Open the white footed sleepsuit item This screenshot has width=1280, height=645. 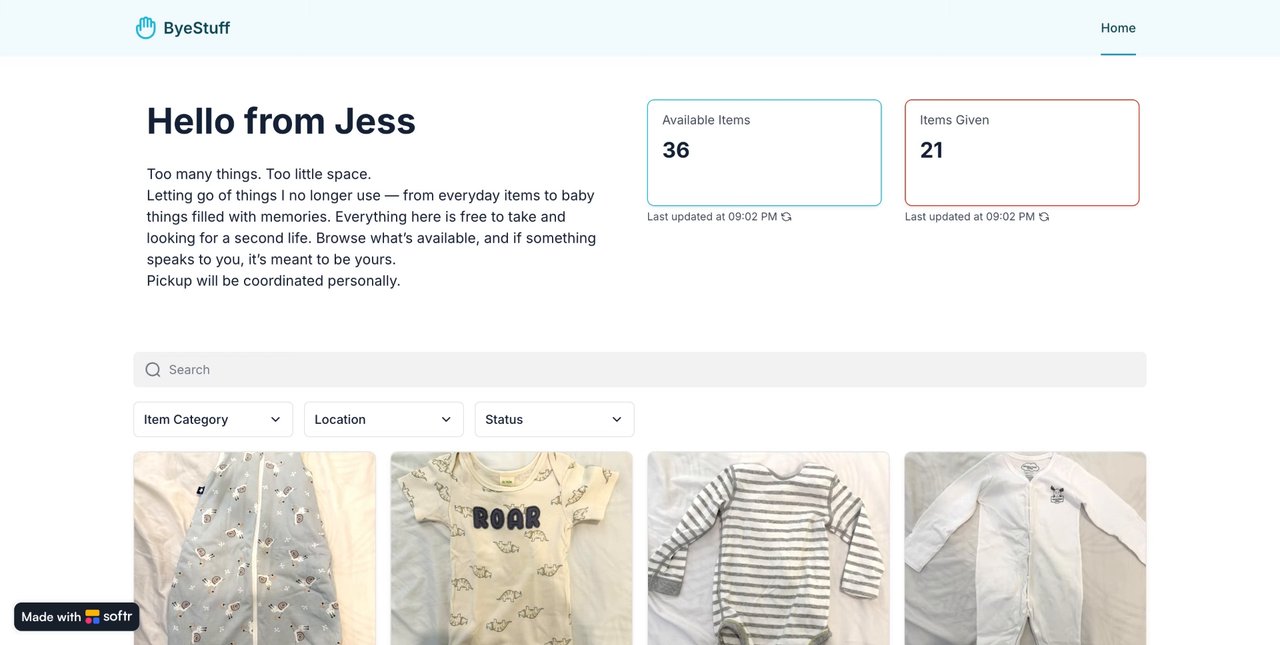[x=1025, y=548]
